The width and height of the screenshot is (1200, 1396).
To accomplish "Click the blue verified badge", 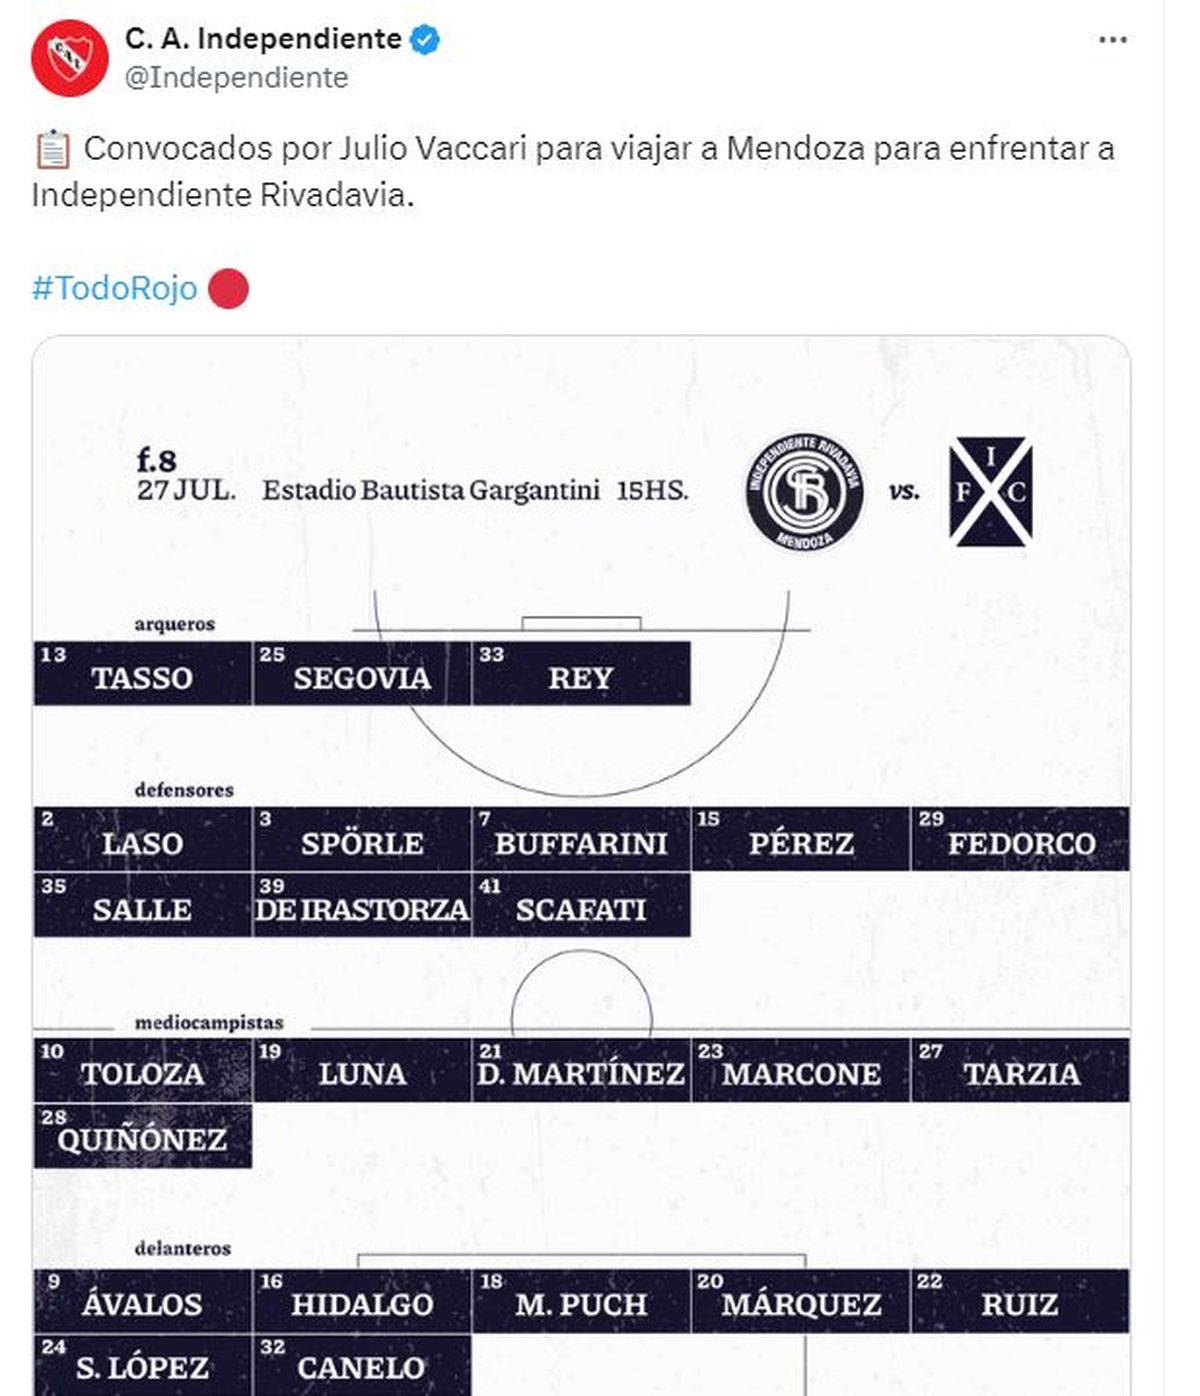I will point(425,40).
